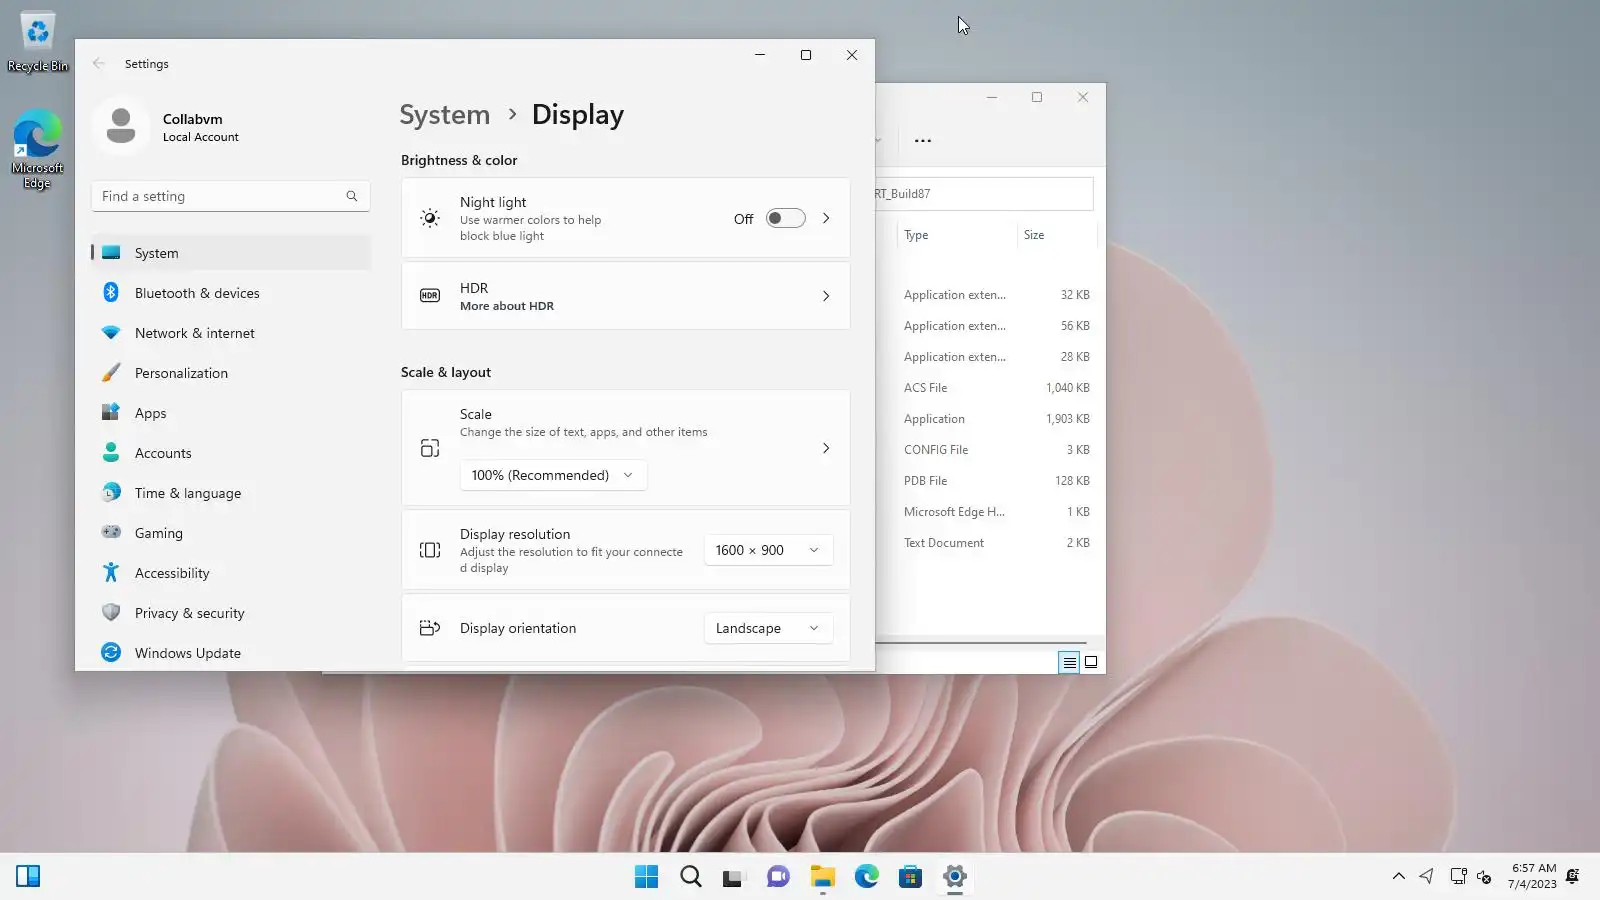Switch File Explorer to details view

1069,662
